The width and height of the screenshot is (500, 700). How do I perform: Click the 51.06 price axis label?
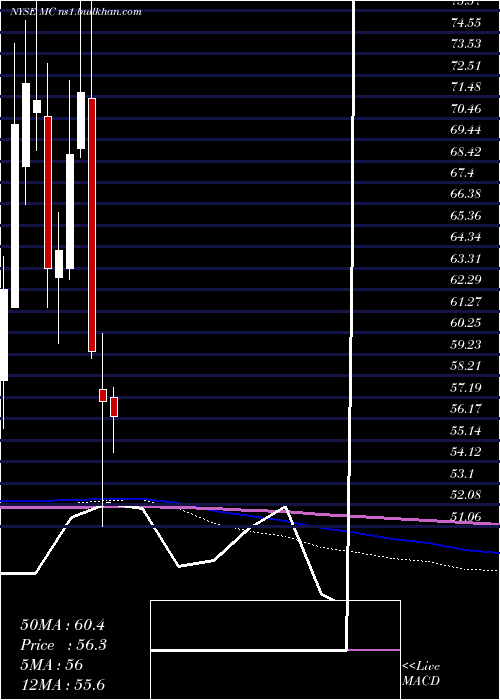(466, 517)
